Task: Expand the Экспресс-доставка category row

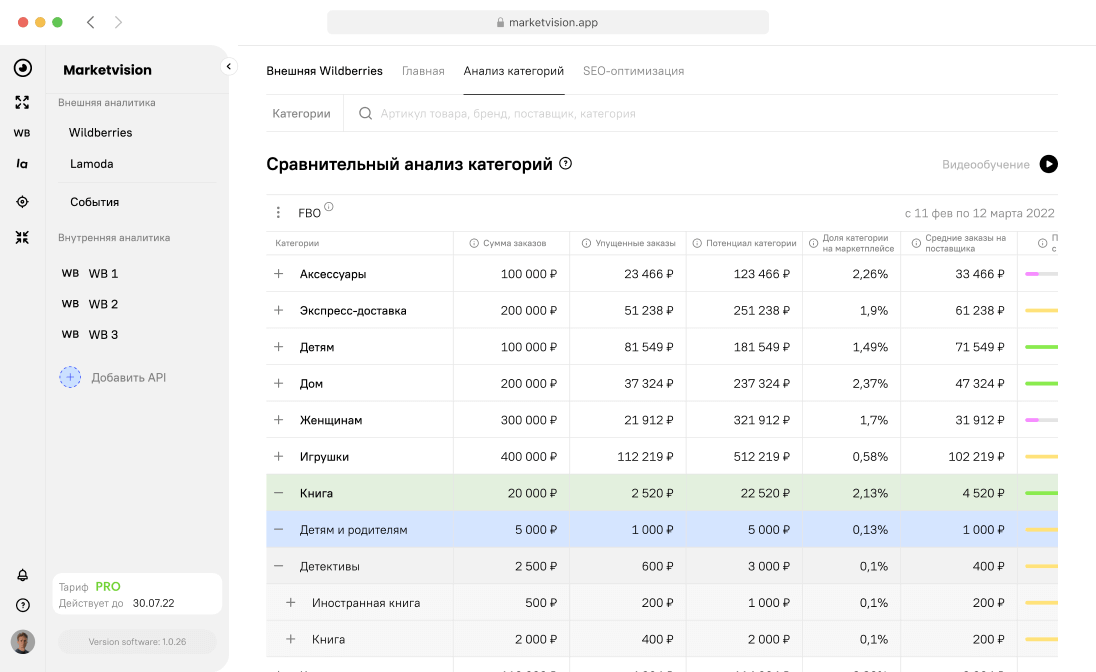Action: click(278, 310)
